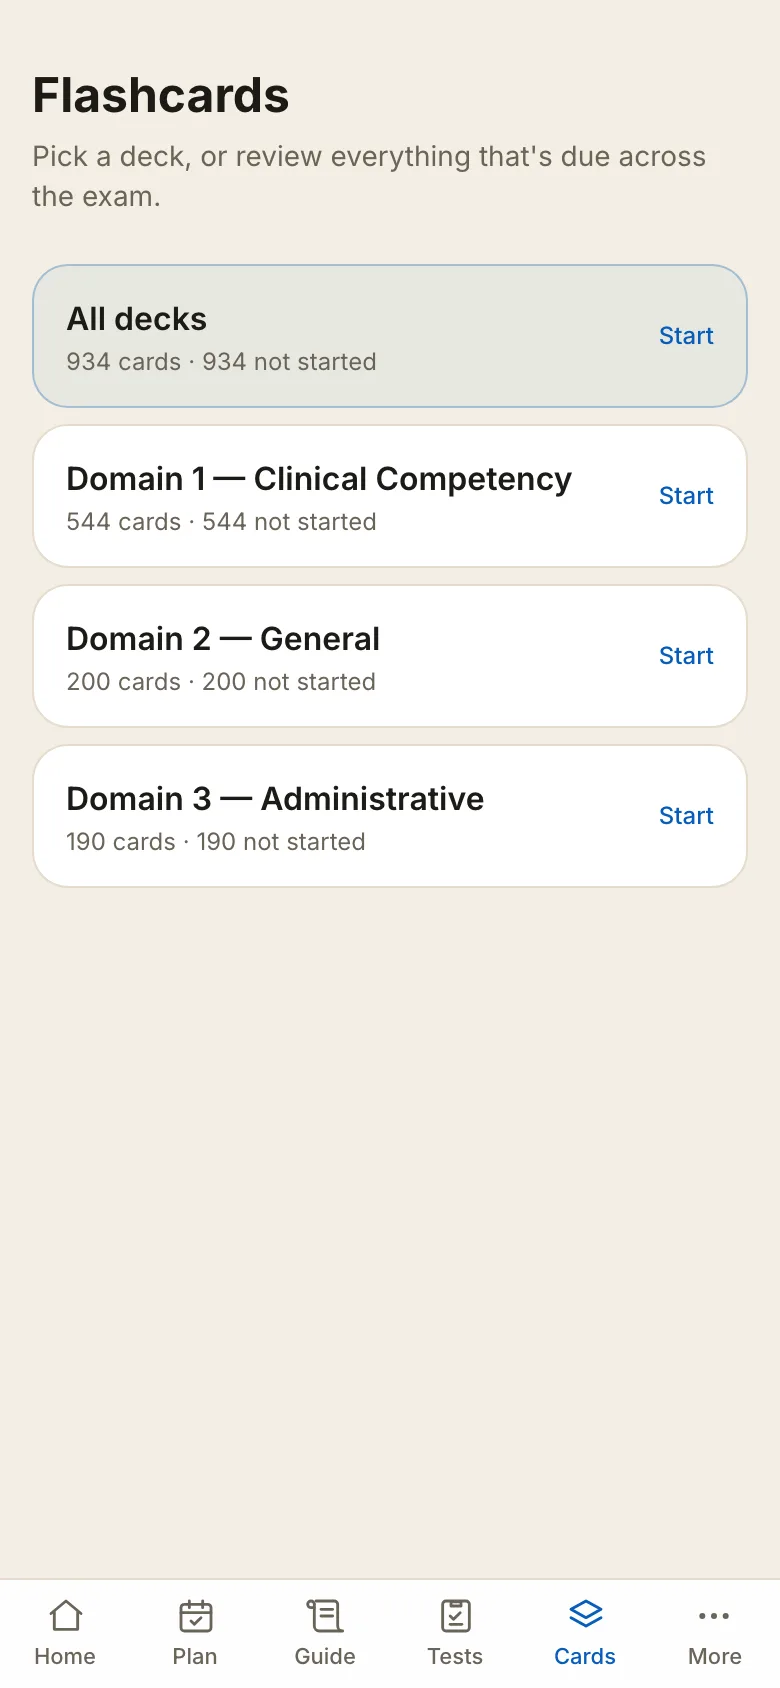
Task: Tap the Home house icon
Action: click(x=65, y=1615)
